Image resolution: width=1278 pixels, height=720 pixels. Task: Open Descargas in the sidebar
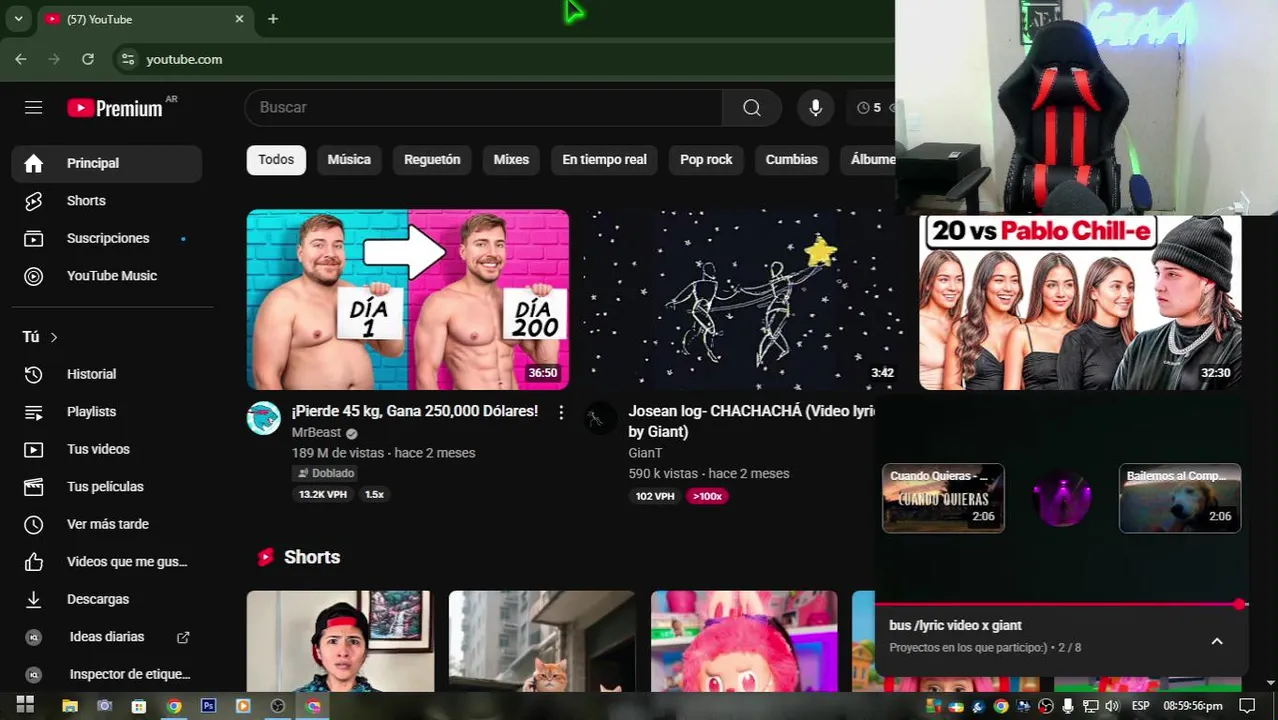pos(107,599)
